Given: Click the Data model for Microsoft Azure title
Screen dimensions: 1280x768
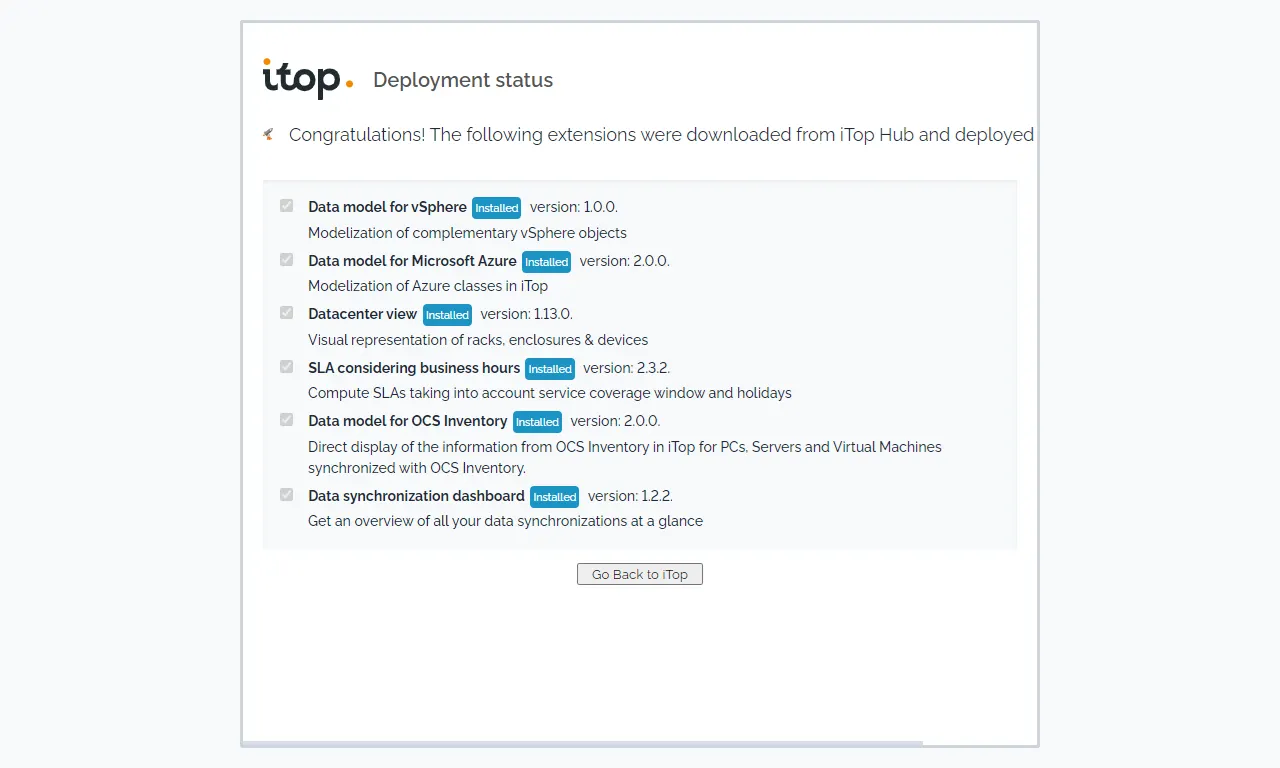Looking at the screenshot, I should (x=412, y=261).
